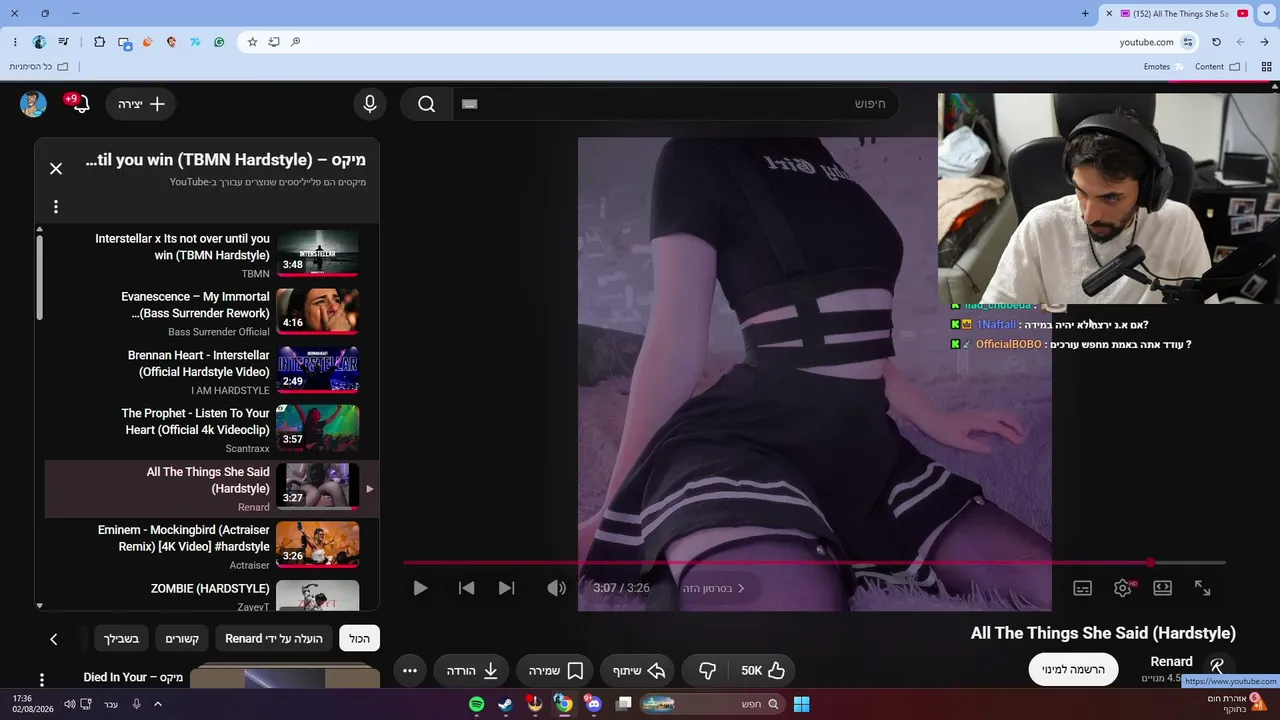The height and width of the screenshot is (720, 1280).
Task: Open the YouTube account avatar menu
Action: pyautogui.click(x=33, y=104)
